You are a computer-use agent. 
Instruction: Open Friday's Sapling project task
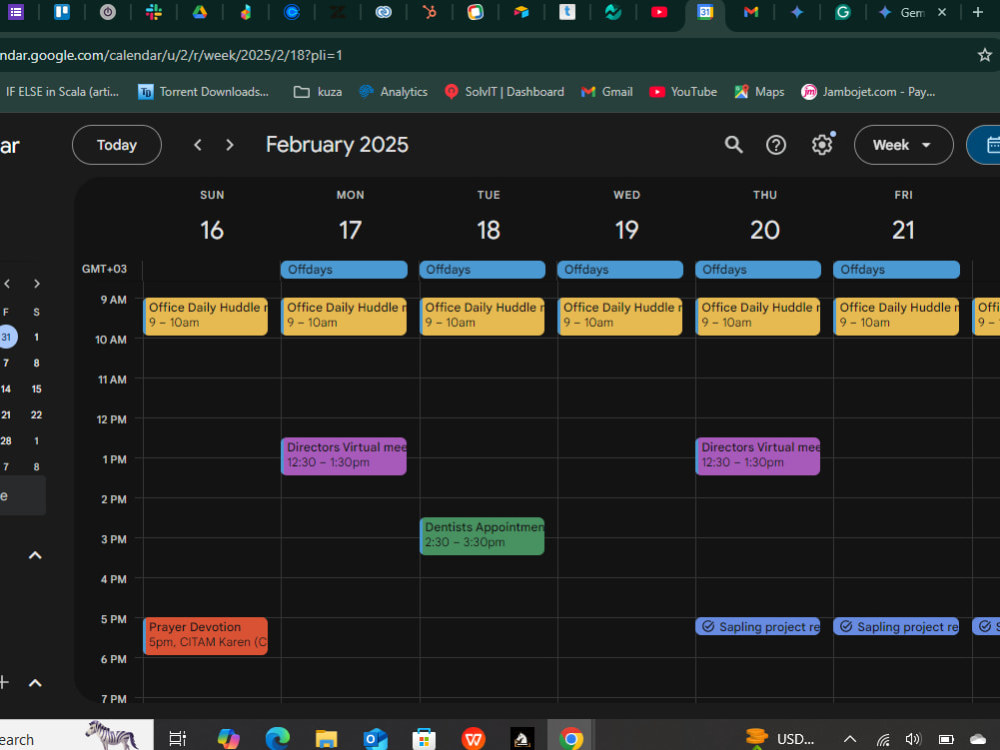[x=896, y=626]
